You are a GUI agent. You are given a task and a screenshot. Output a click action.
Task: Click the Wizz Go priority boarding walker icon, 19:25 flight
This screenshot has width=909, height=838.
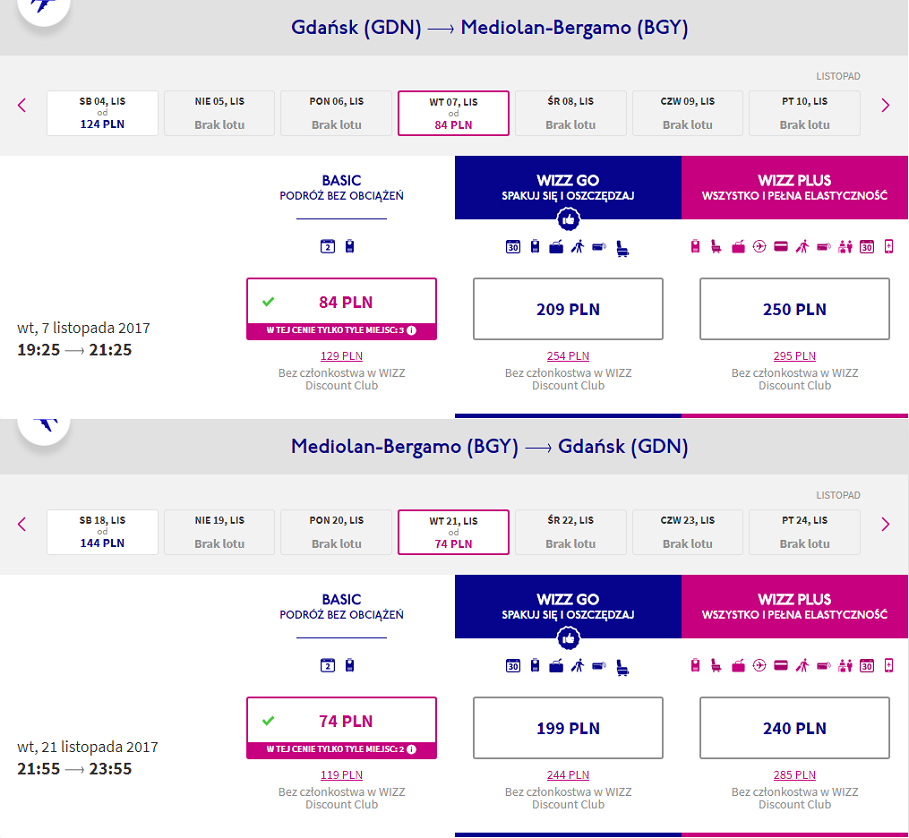click(577, 247)
